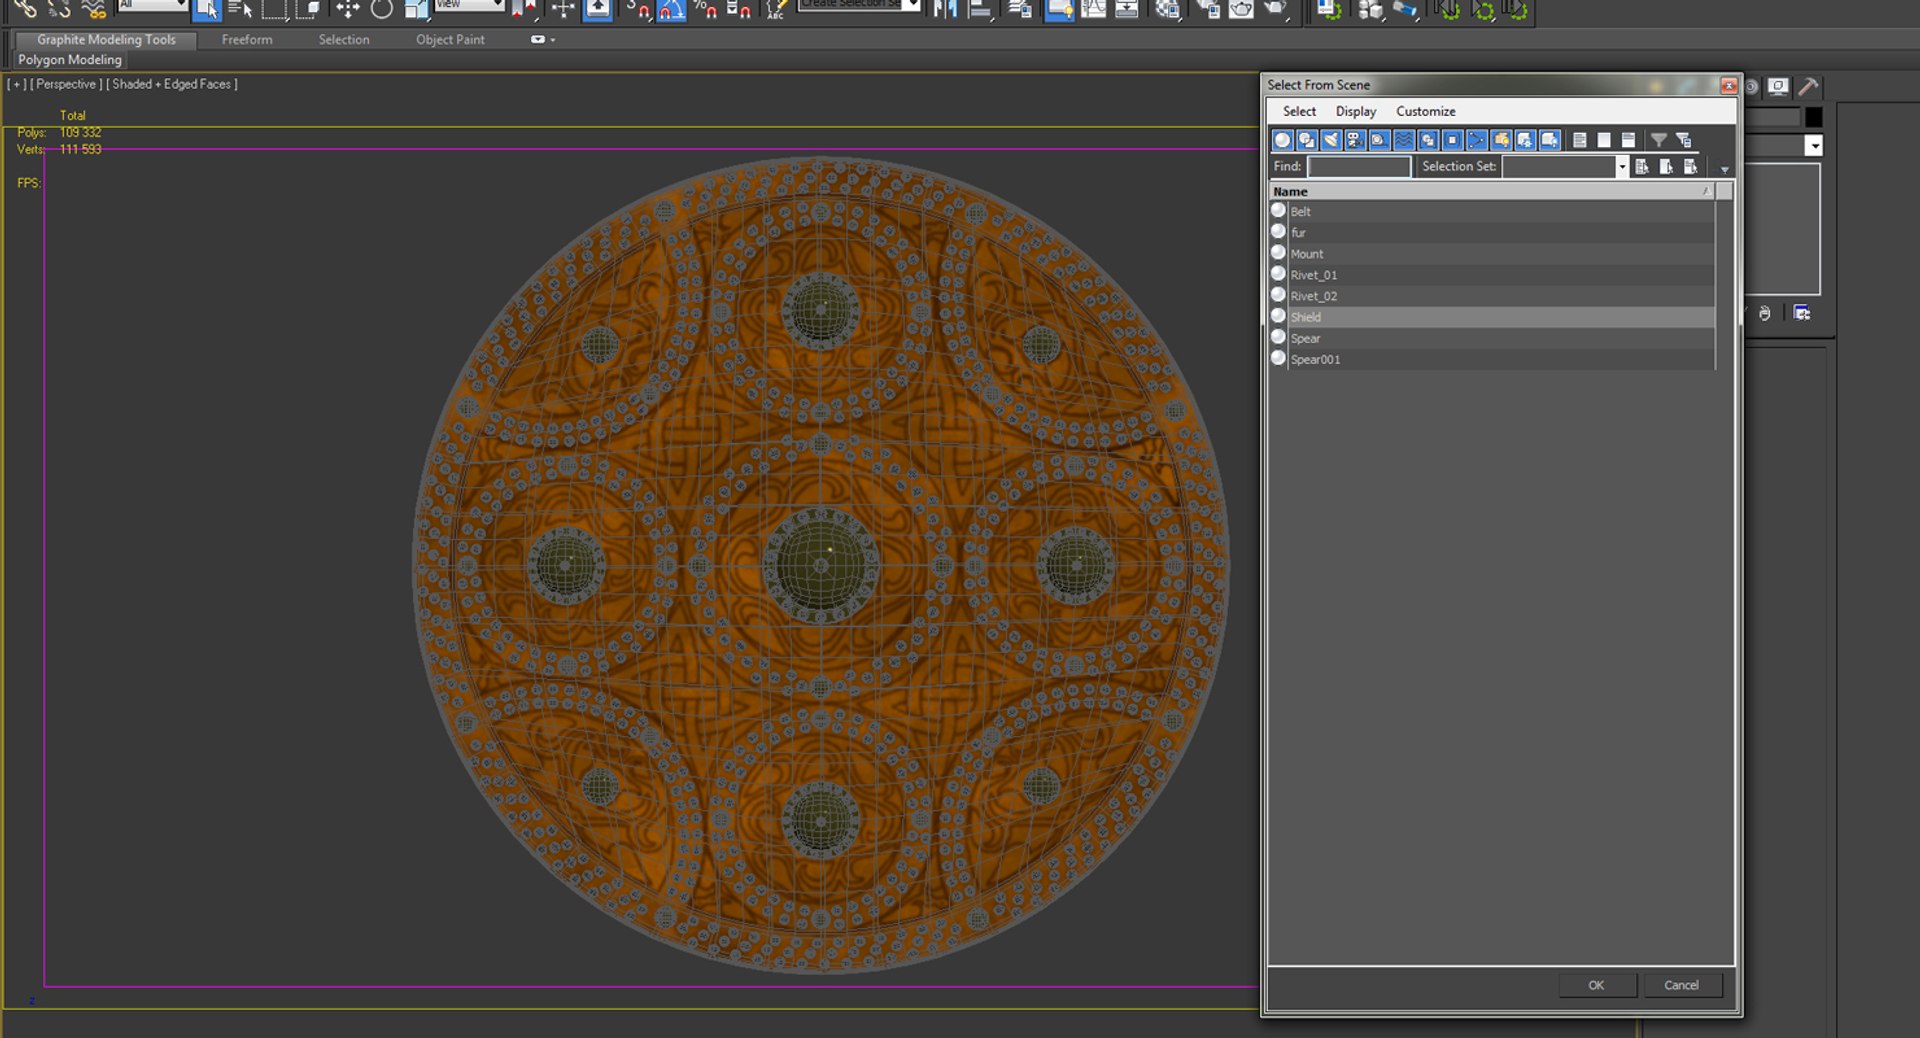Click the OK button

point(1597,985)
